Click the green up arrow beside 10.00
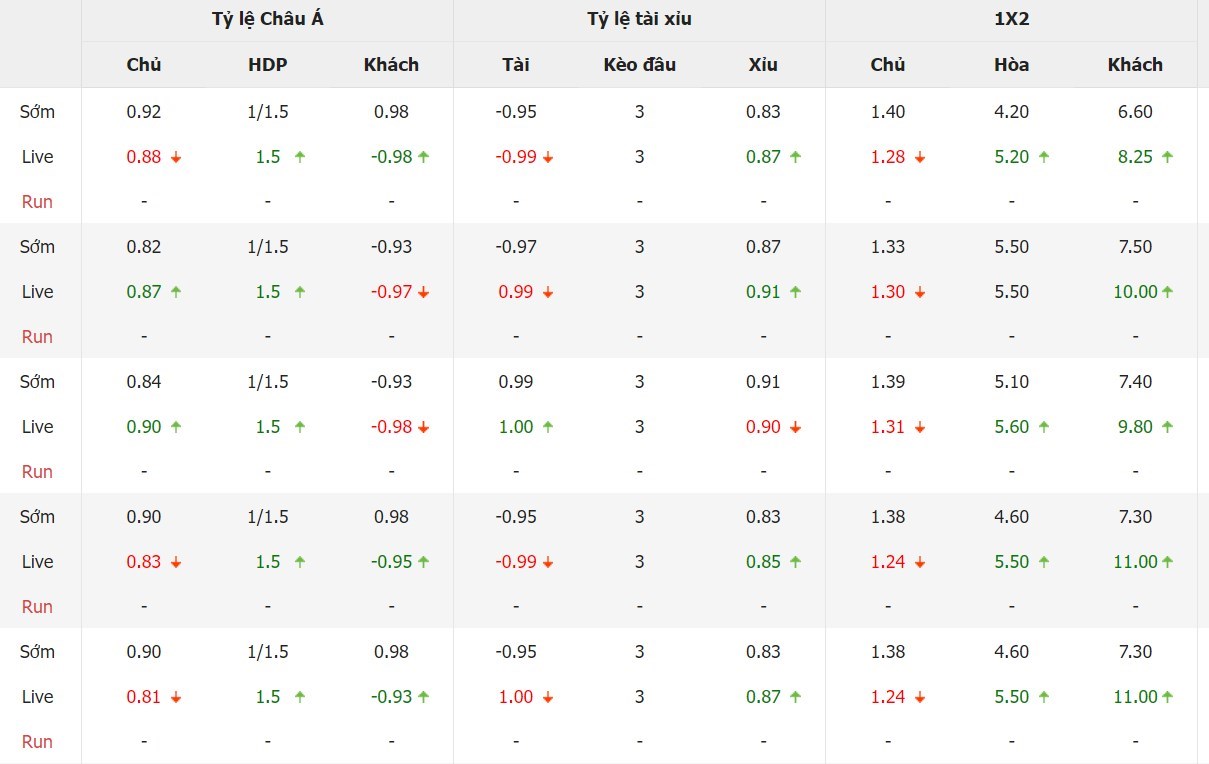 (x=1168, y=292)
